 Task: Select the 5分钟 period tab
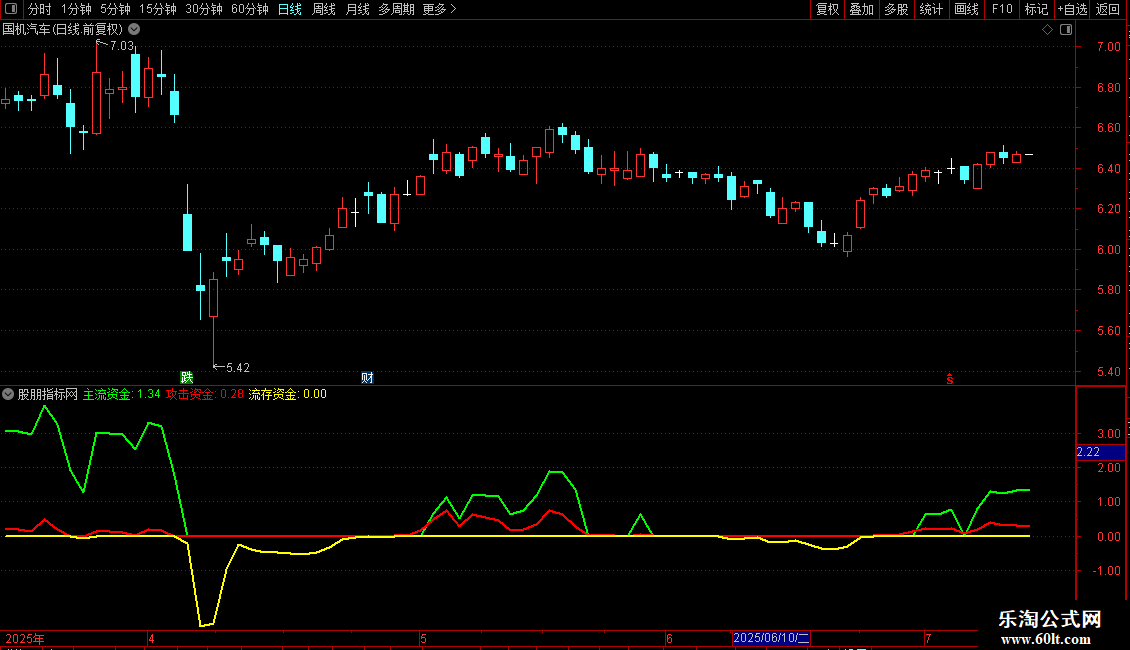(x=115, y=9)
